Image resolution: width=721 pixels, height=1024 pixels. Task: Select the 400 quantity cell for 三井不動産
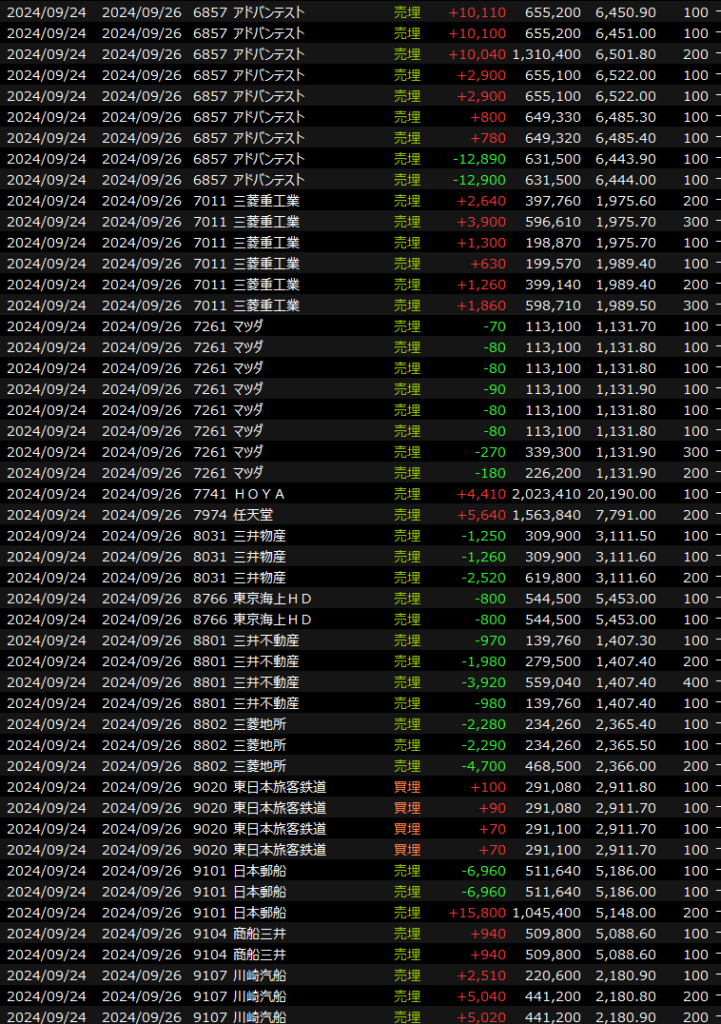[695, 682]
